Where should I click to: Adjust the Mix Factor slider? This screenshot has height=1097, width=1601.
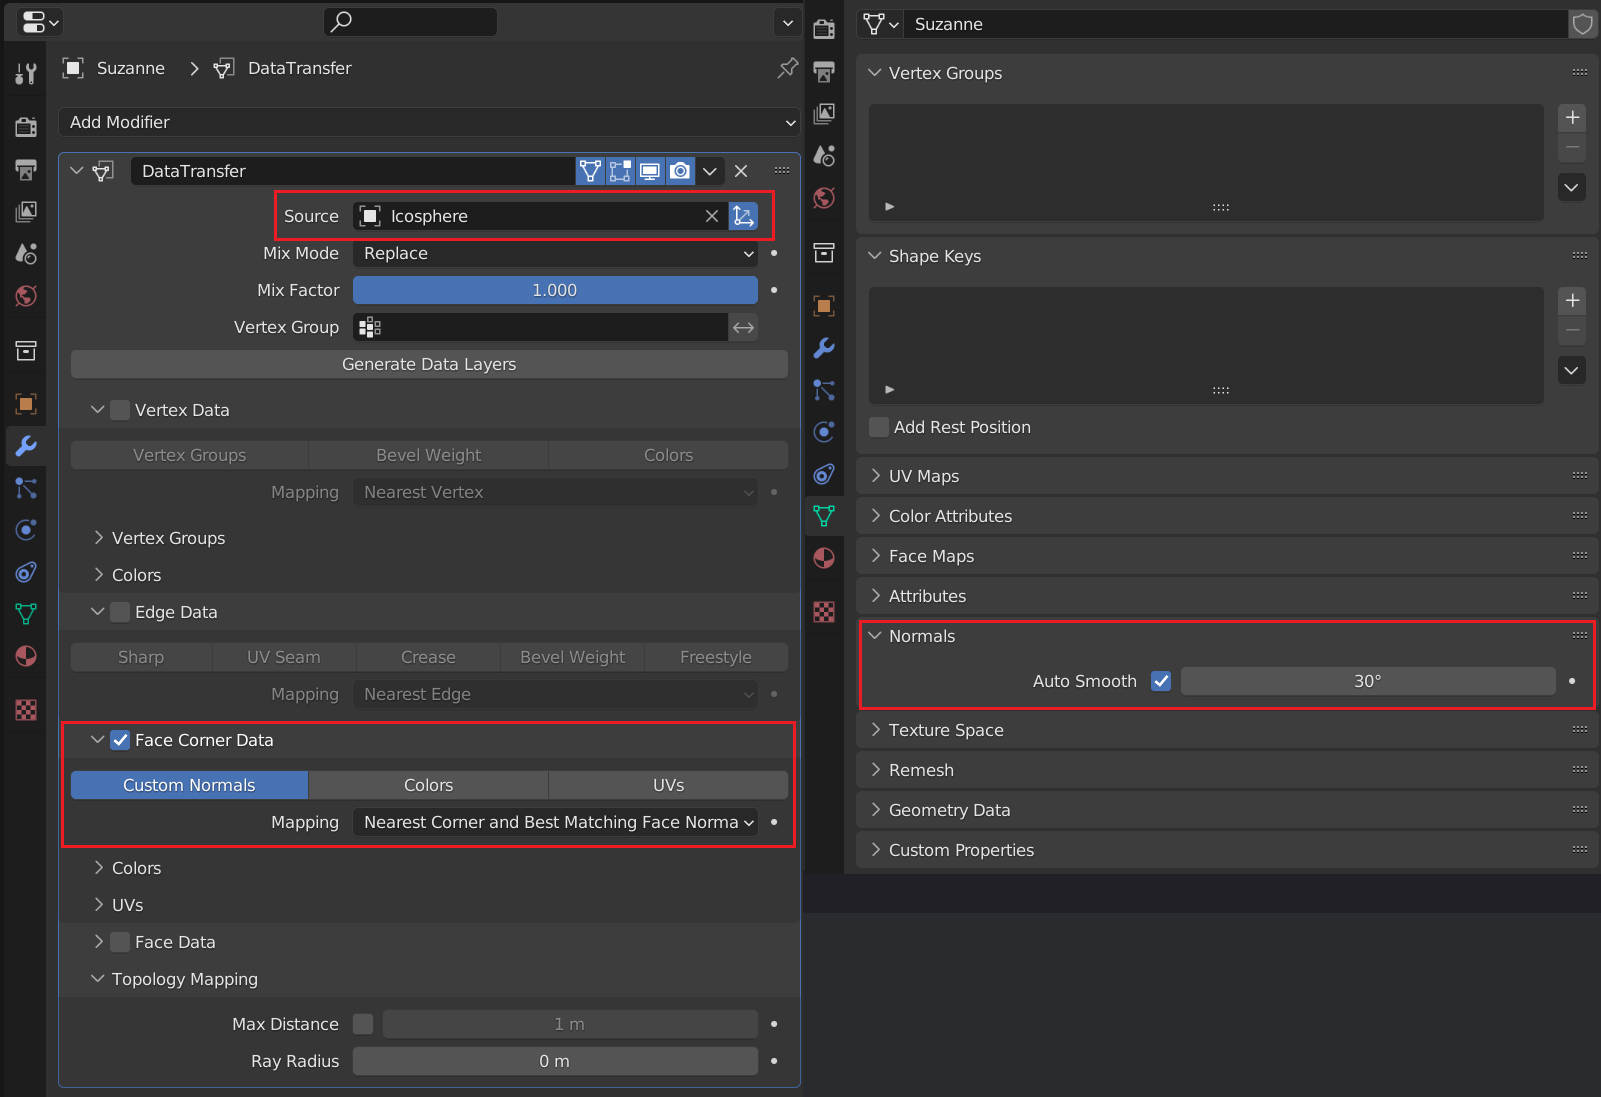click(x=555, y=290)
